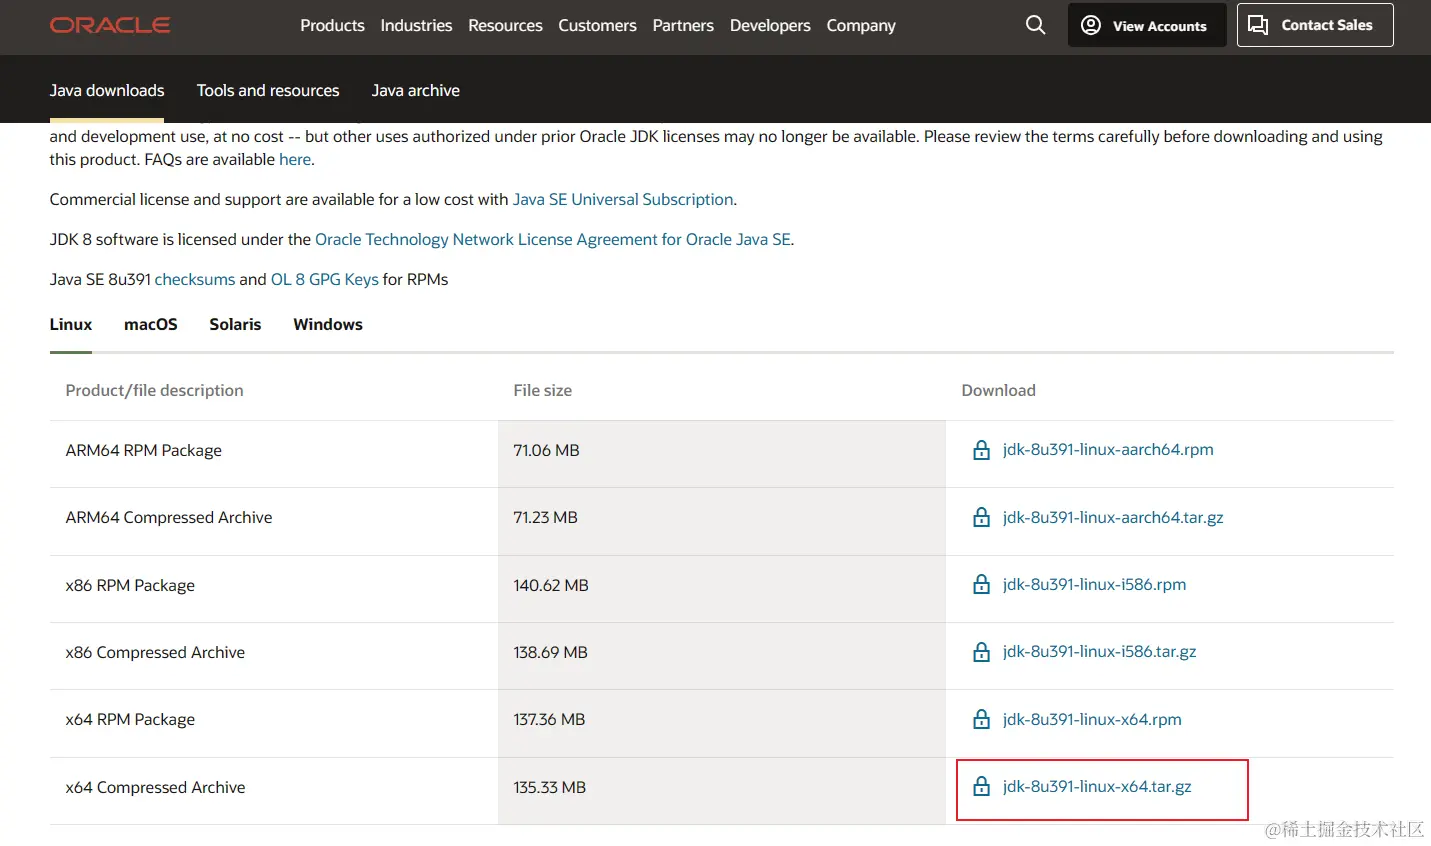
Task: Download jdk-8u391-linux-aarch64.rpm
Action: point(1108,450)
